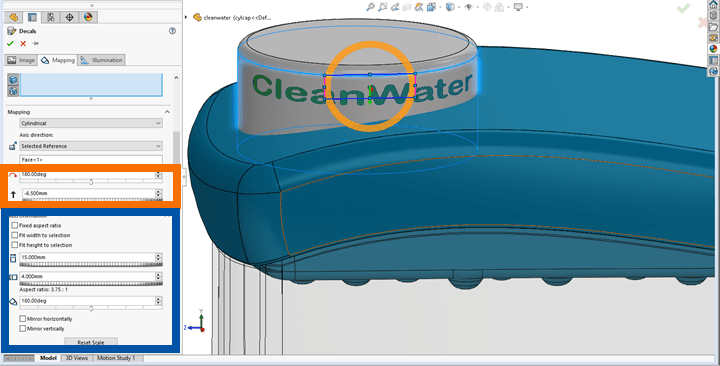The image size is (720, 366).
Task: Expand the cleanwater flyout tree arrow
Action: (186, 17)
